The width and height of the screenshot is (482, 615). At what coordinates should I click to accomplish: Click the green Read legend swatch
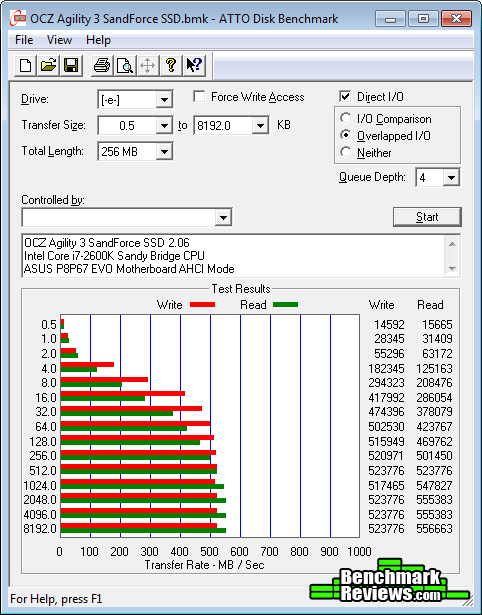pos(286,305)
